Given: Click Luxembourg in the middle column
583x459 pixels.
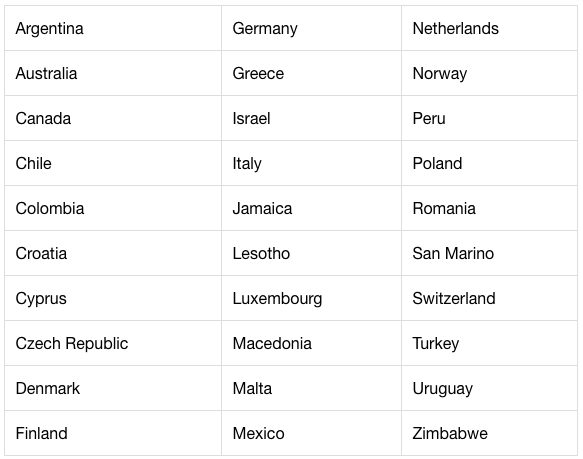Looking at the screenshot, I should click(312, 298).
